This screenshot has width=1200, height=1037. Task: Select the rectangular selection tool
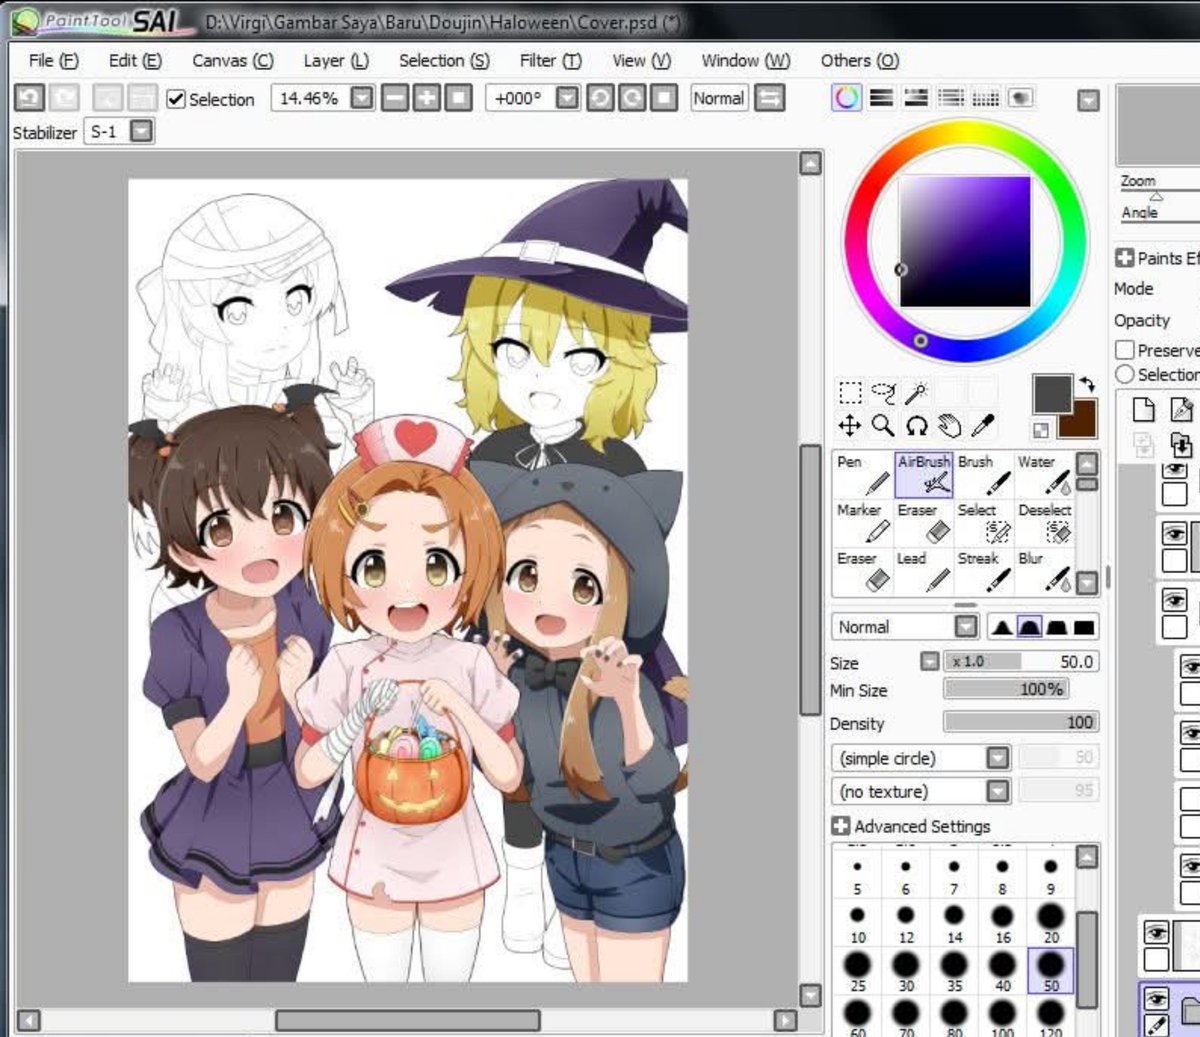click(850, 392)
